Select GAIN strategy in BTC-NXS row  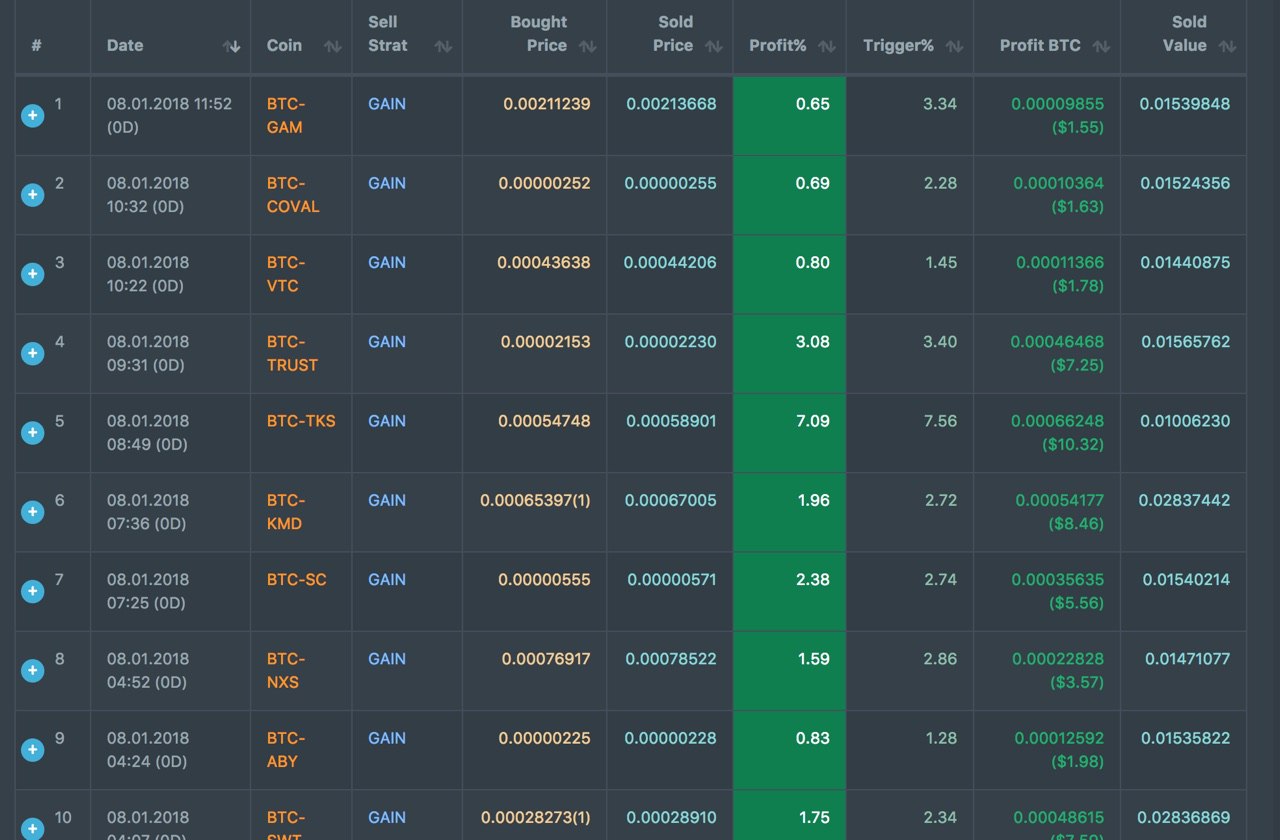pyautogui.click(x=387, y=658)
